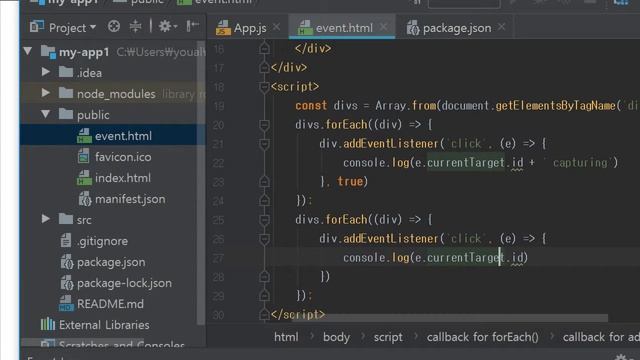Click the event.html file icon in tree
This screenshot has width=640, height=360.
(84, 136)
